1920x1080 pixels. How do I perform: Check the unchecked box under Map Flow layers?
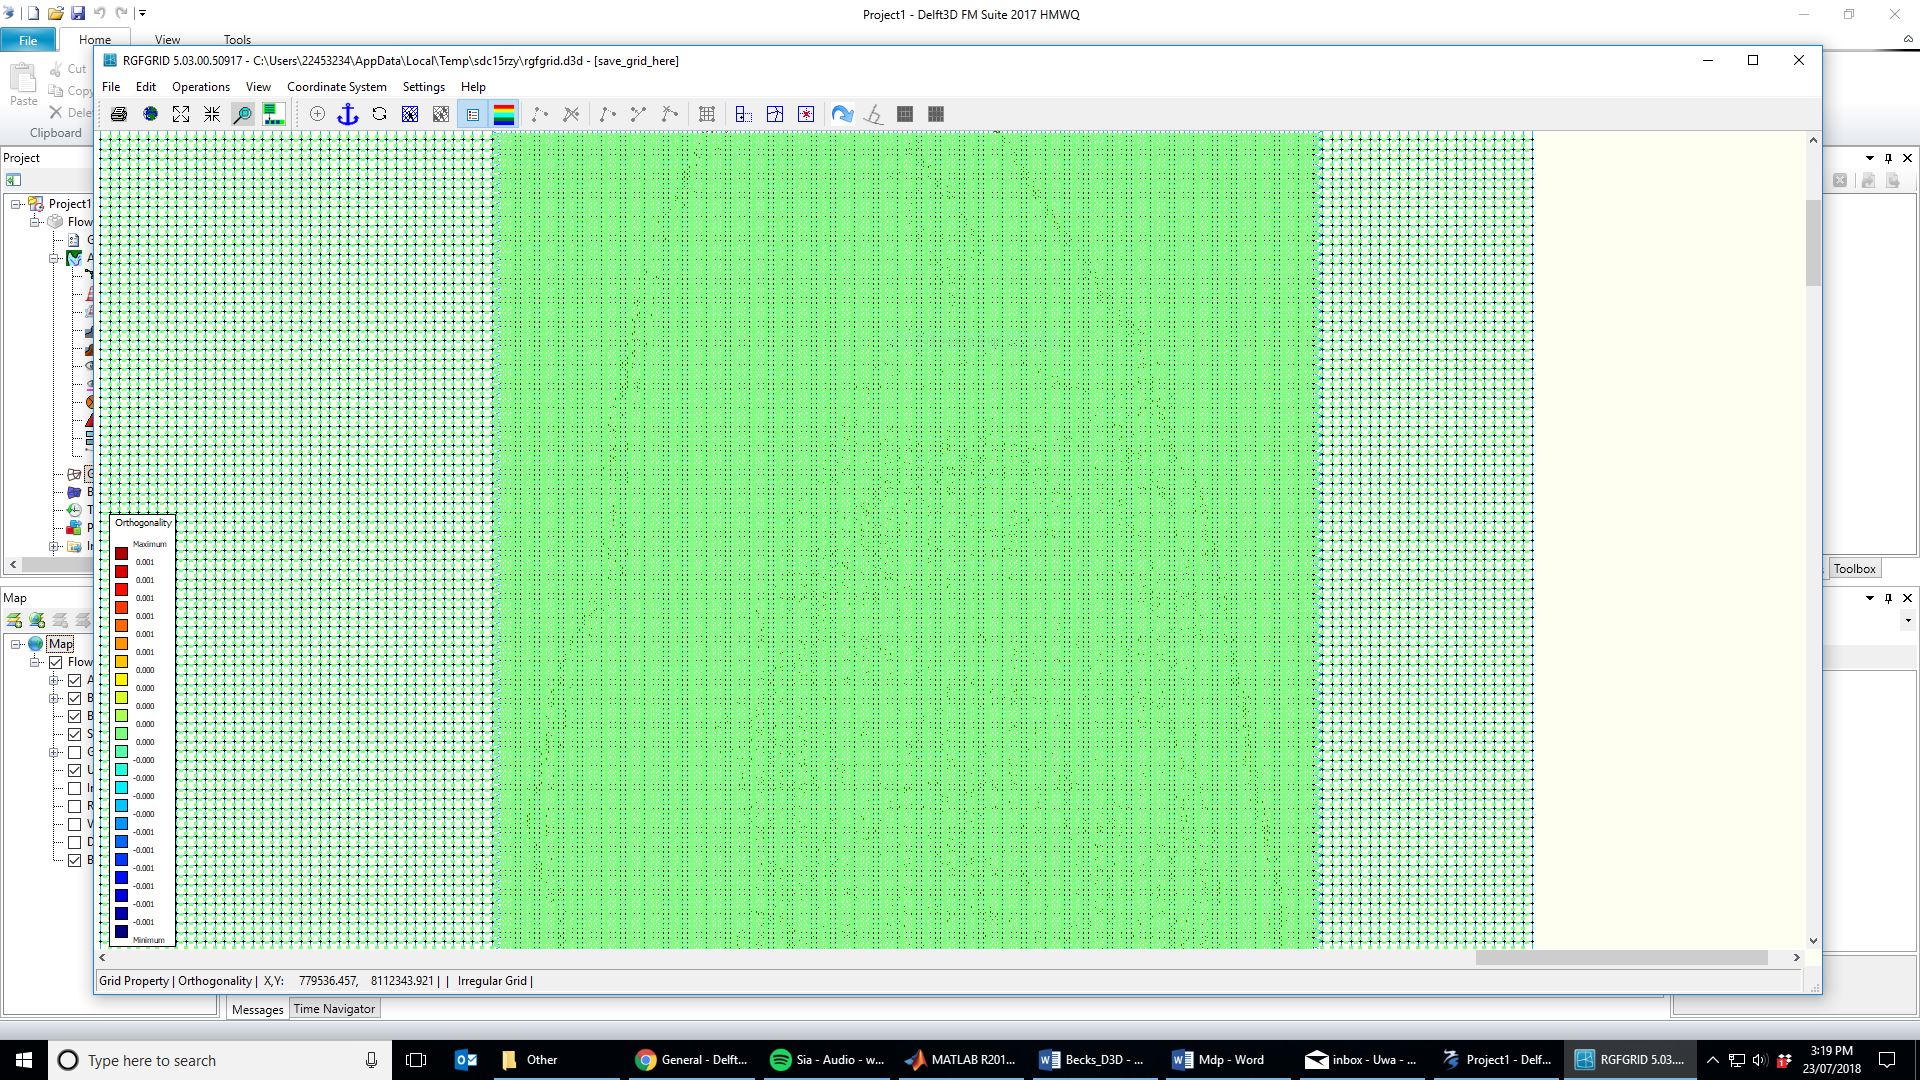pos(74,752)
